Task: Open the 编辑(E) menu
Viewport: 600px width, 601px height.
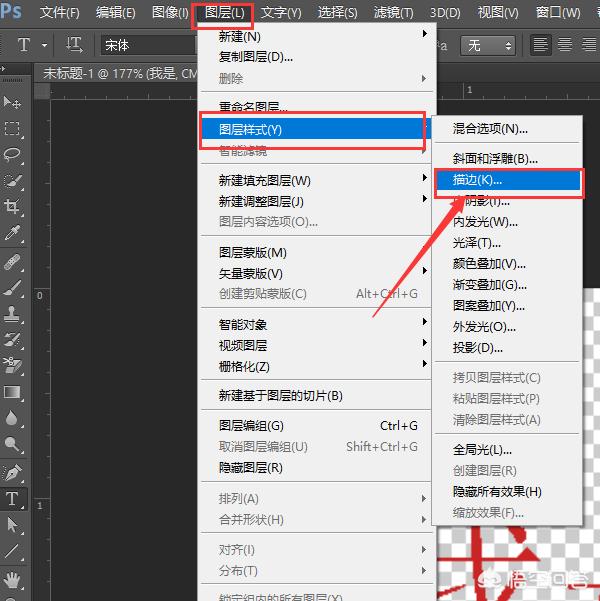Action: point(116,12)
